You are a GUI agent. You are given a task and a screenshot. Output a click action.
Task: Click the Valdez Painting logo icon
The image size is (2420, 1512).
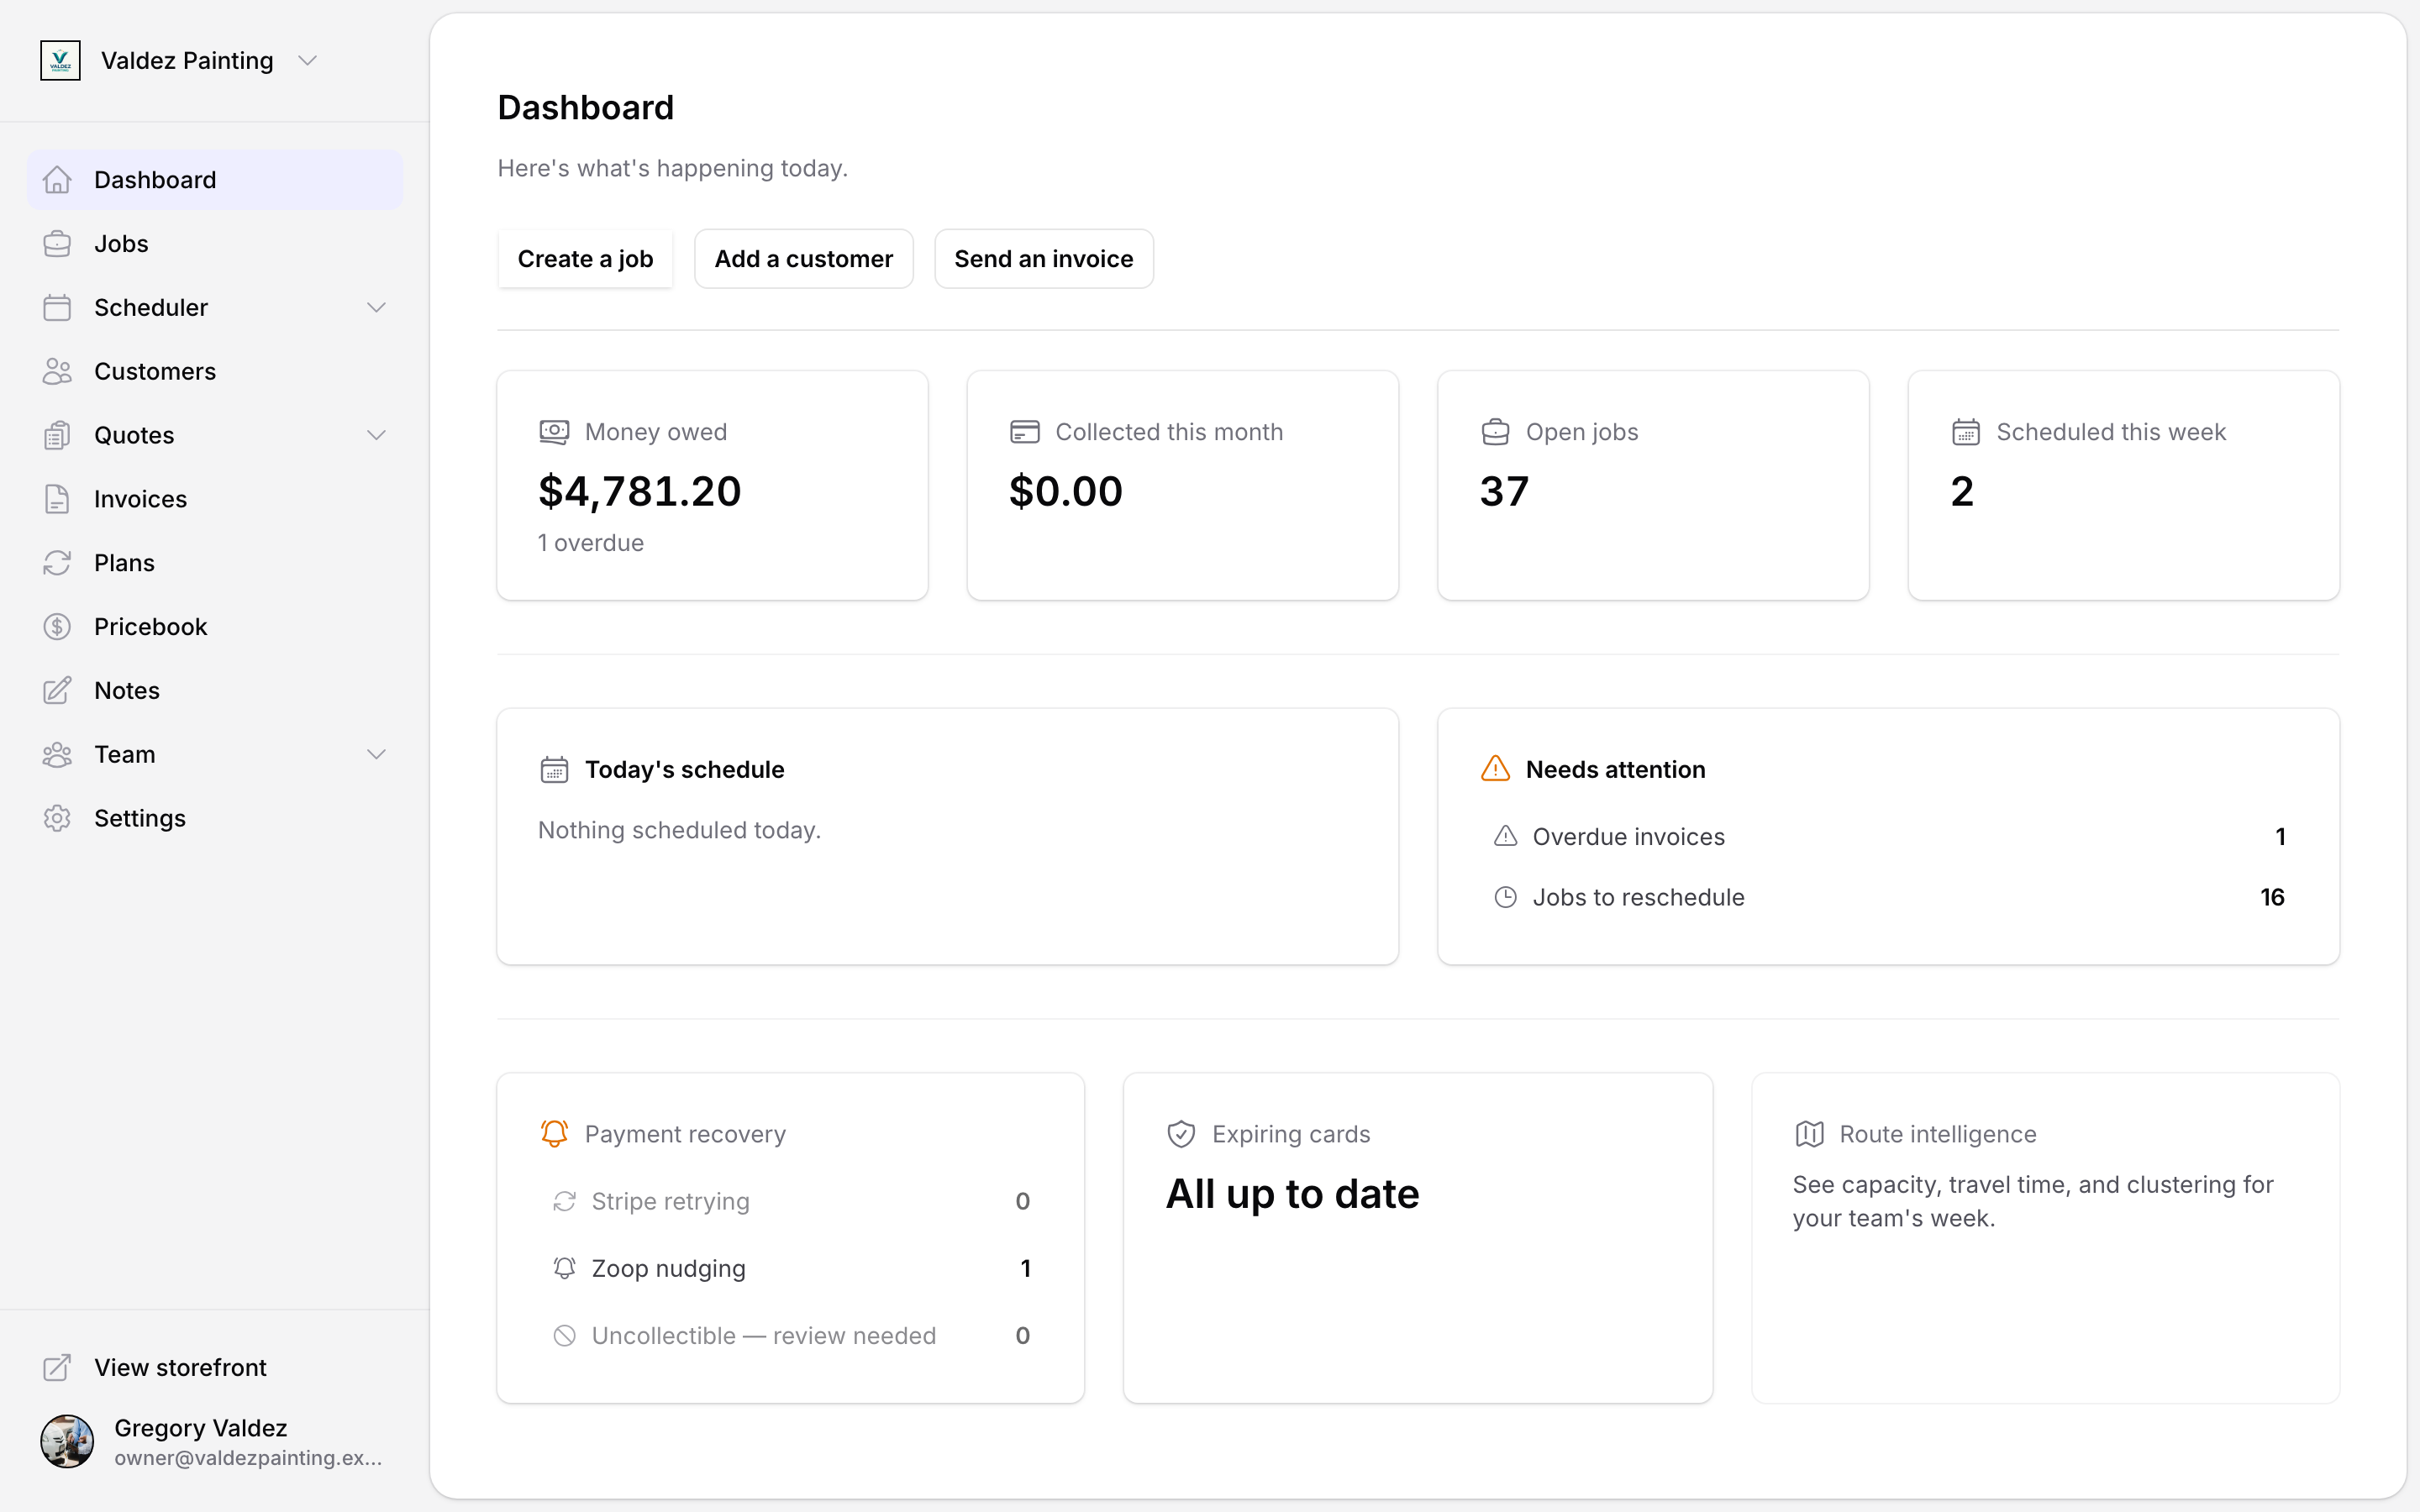(x=60, y=60)
